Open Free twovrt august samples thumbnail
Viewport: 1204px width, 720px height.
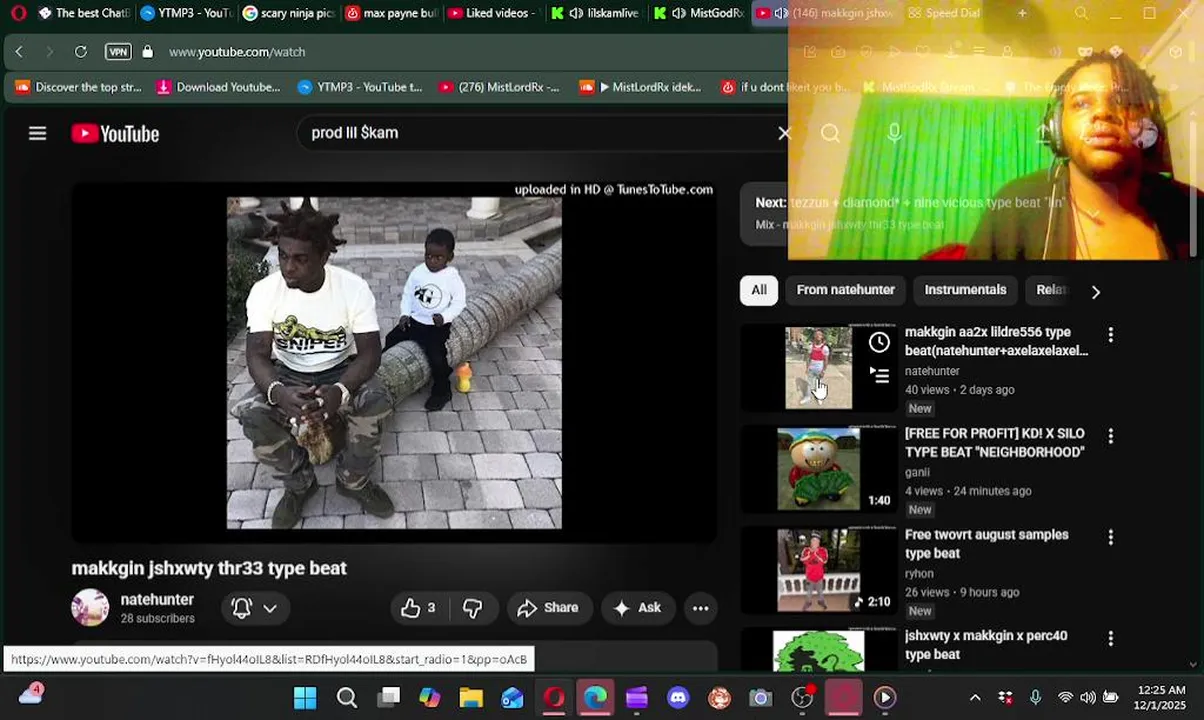click(818, 570)
